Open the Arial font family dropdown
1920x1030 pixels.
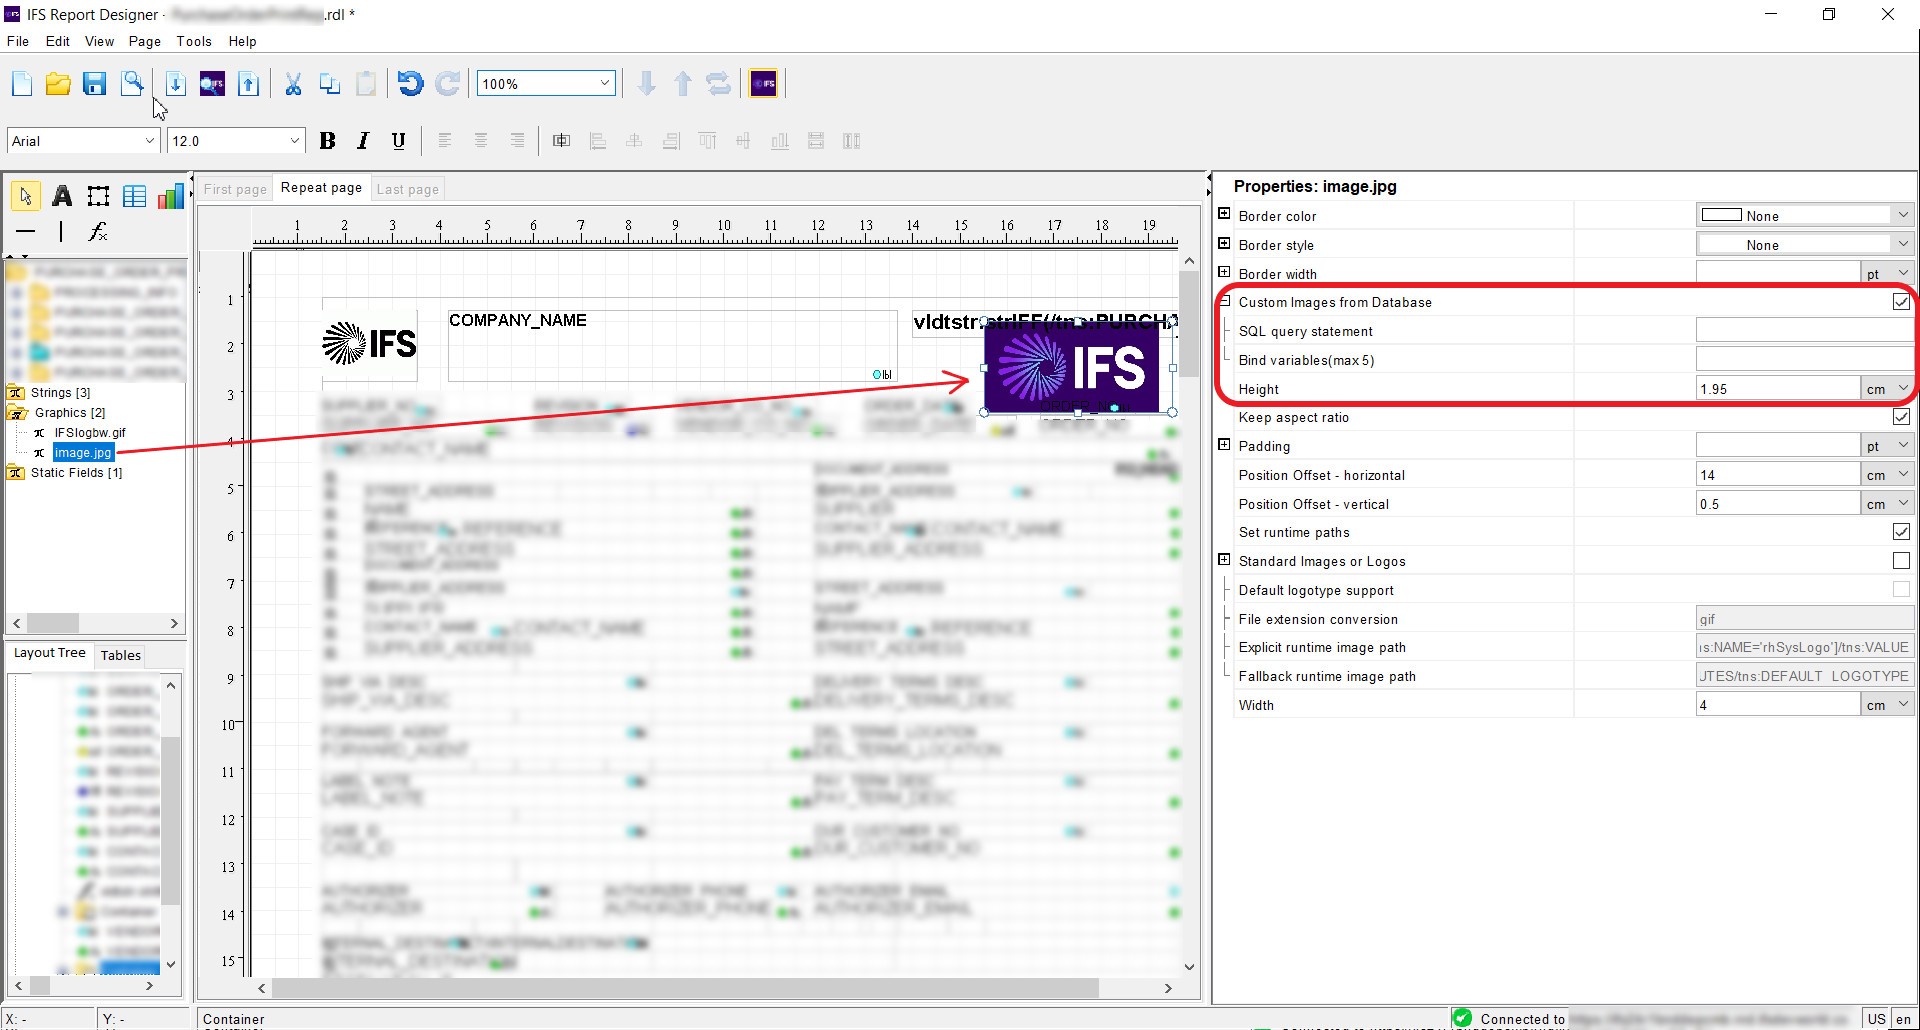click(147, 140)
